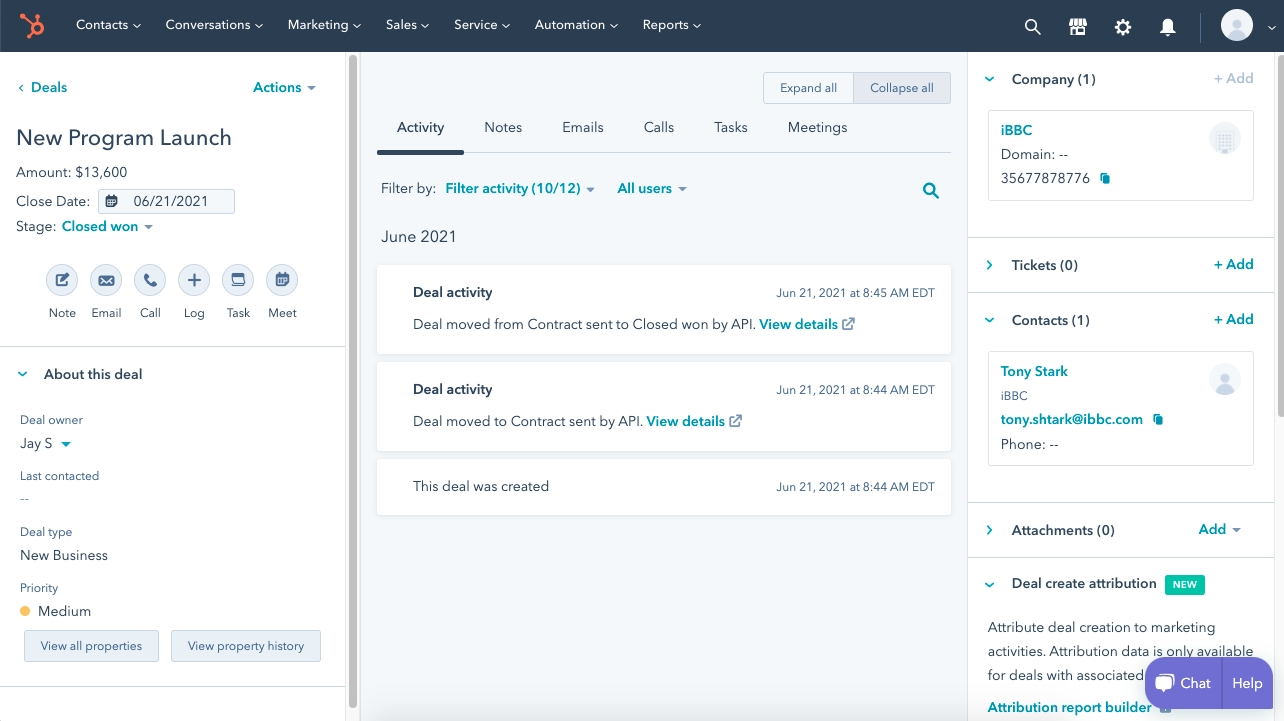Open the Contacts navigation menu
1284x721 pixels.
click(x=108, y=25)
